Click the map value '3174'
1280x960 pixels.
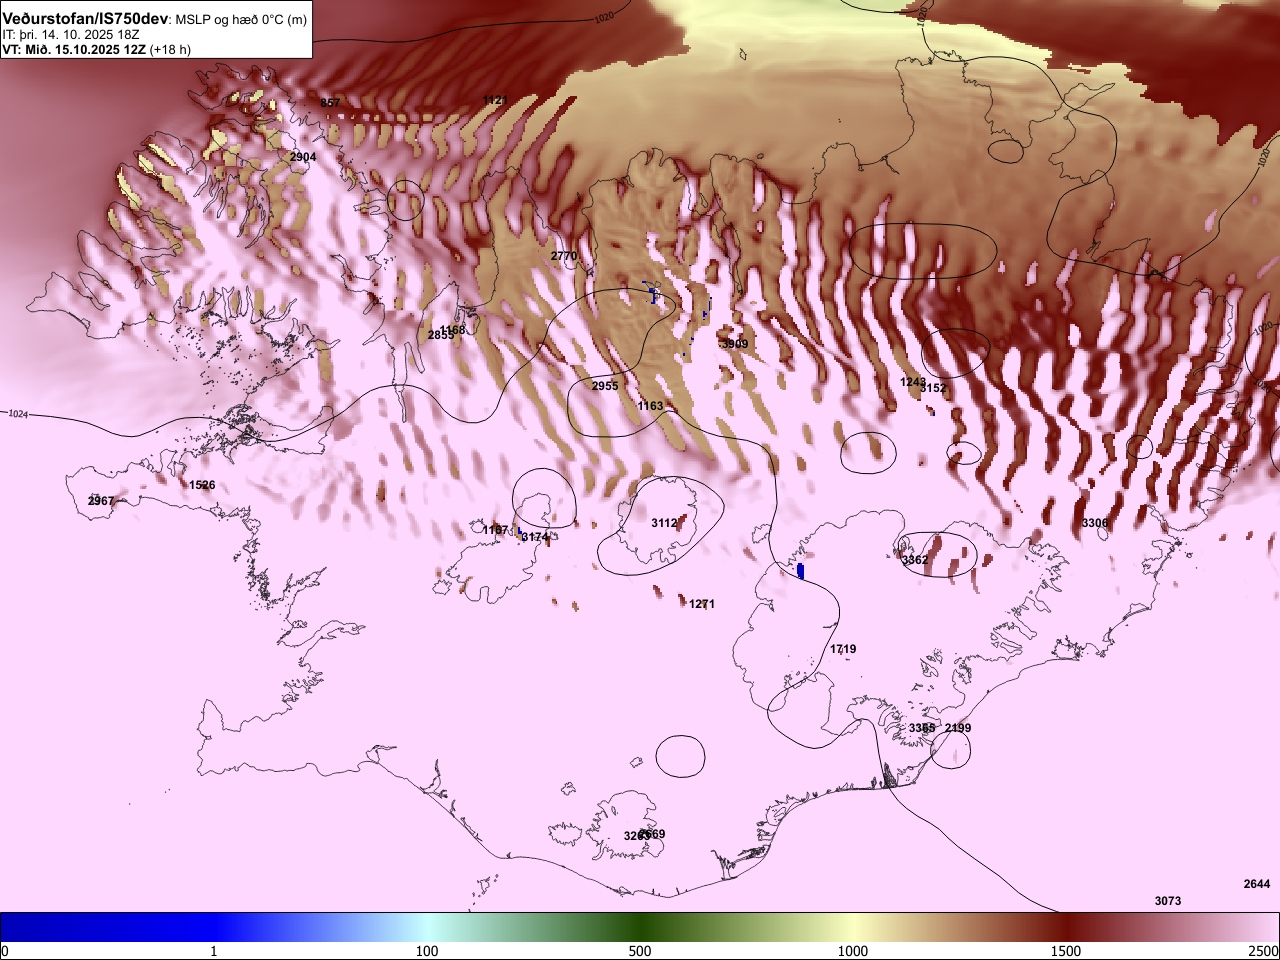click(535, 537)
